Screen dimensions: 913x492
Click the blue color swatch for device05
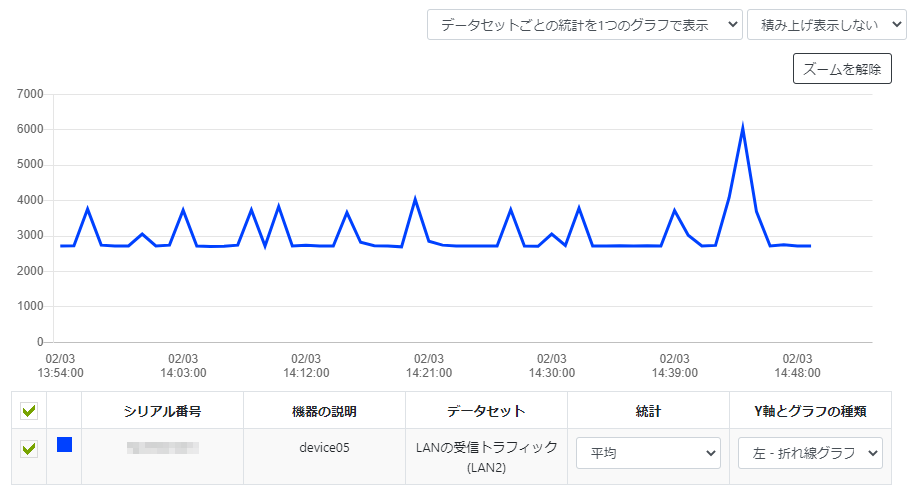64,445
